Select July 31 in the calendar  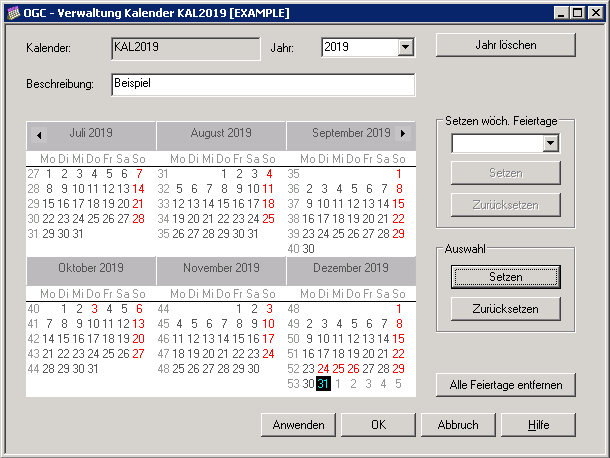(78, 234)
